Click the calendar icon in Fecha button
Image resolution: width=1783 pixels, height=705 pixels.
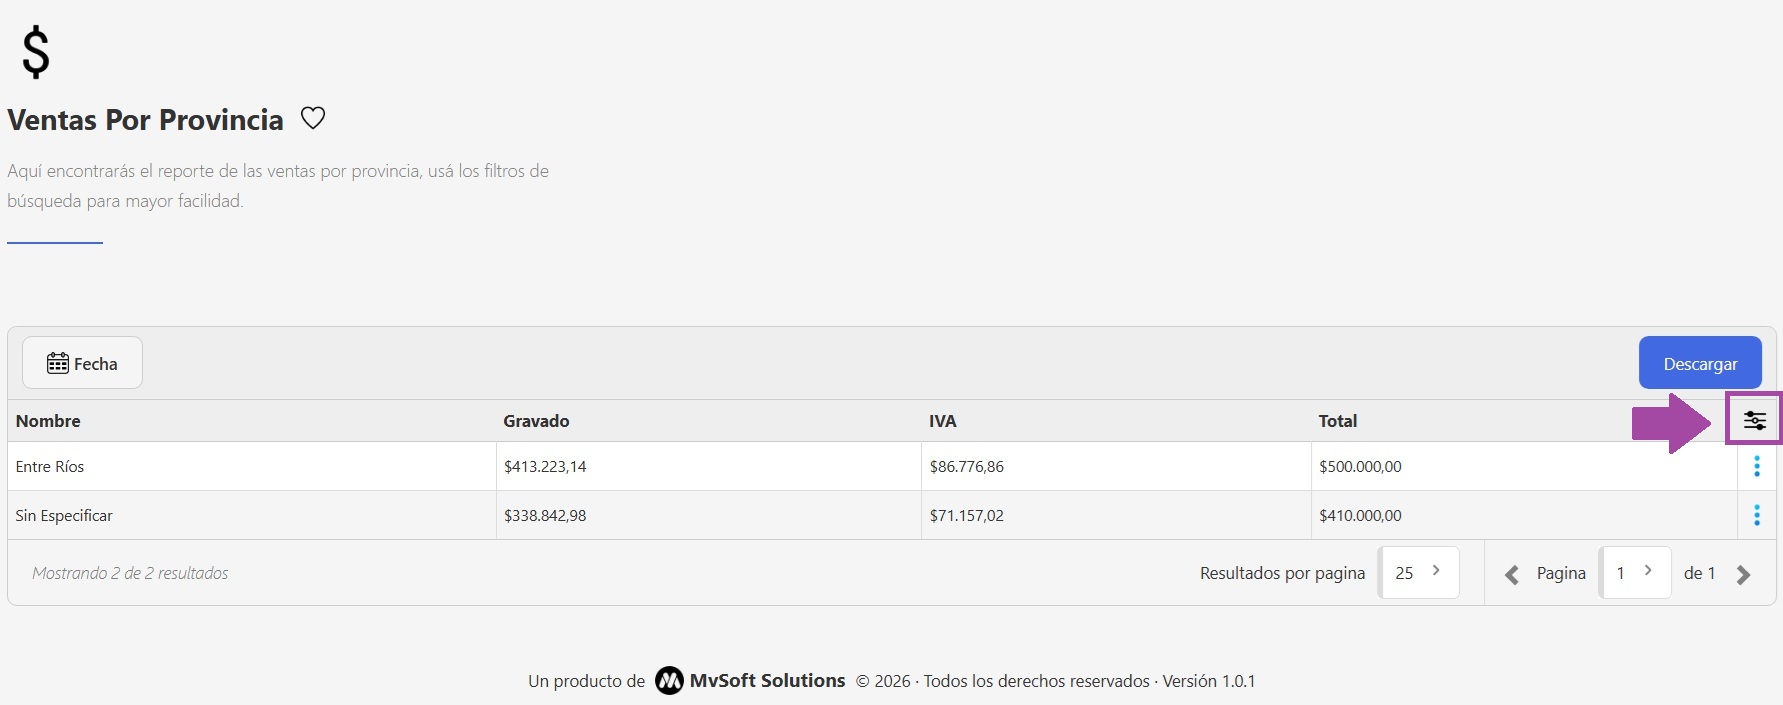pos(58,363)
